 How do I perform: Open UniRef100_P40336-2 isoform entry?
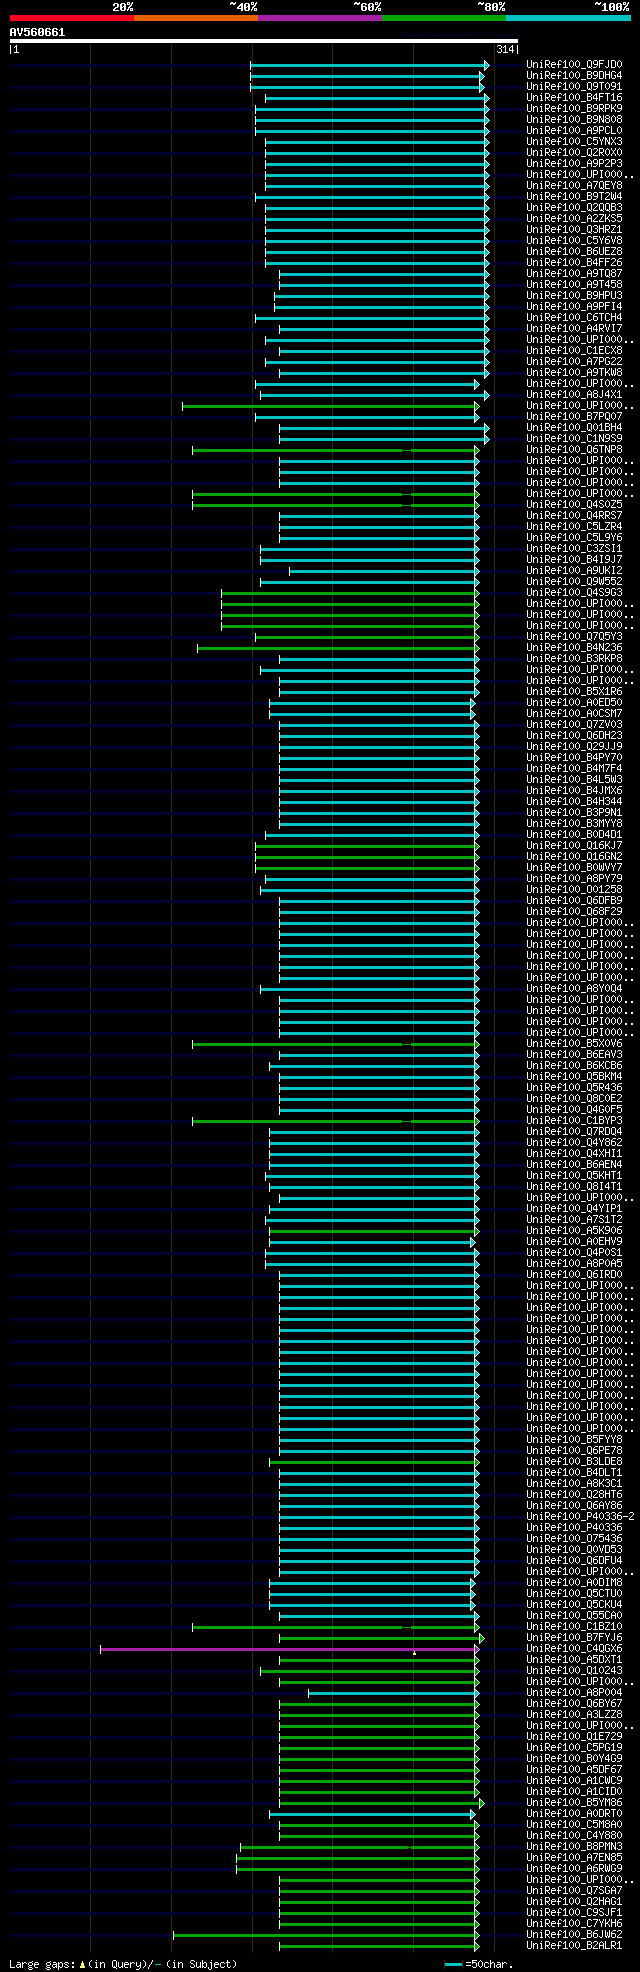tap(580, 1516)
